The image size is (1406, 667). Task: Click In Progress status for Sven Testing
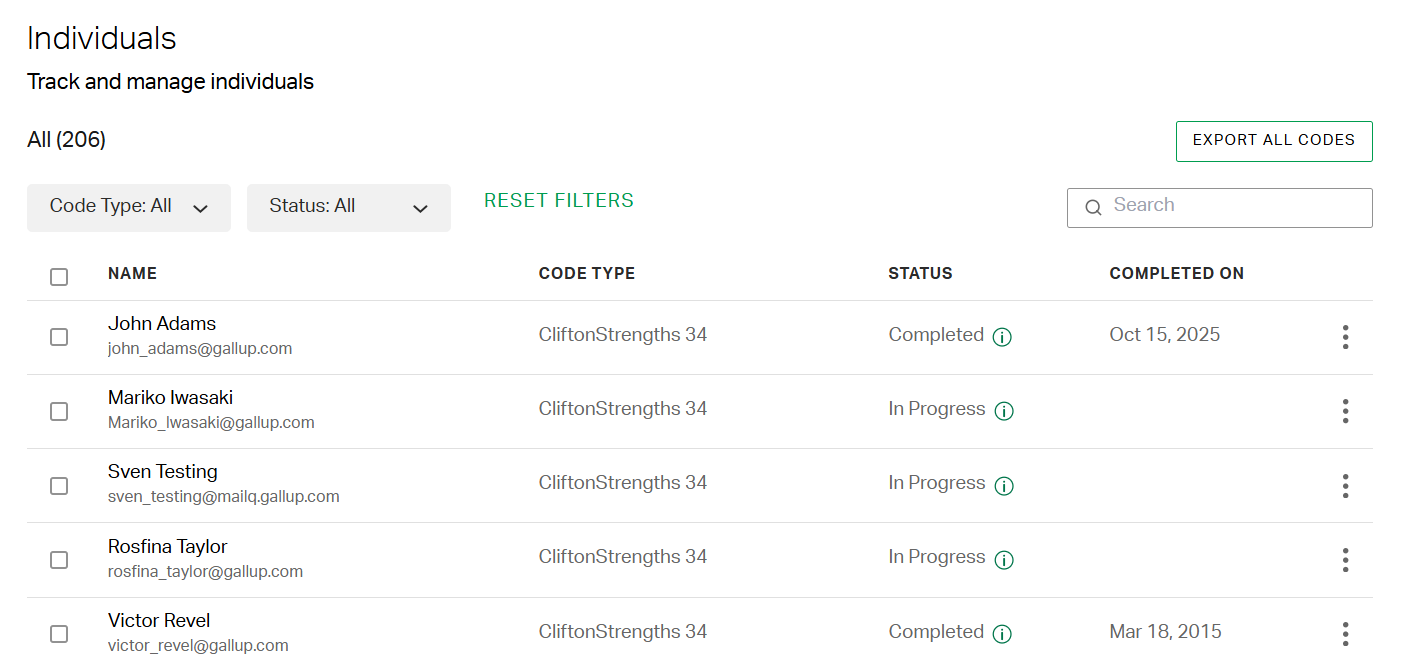tap(937, 483)
